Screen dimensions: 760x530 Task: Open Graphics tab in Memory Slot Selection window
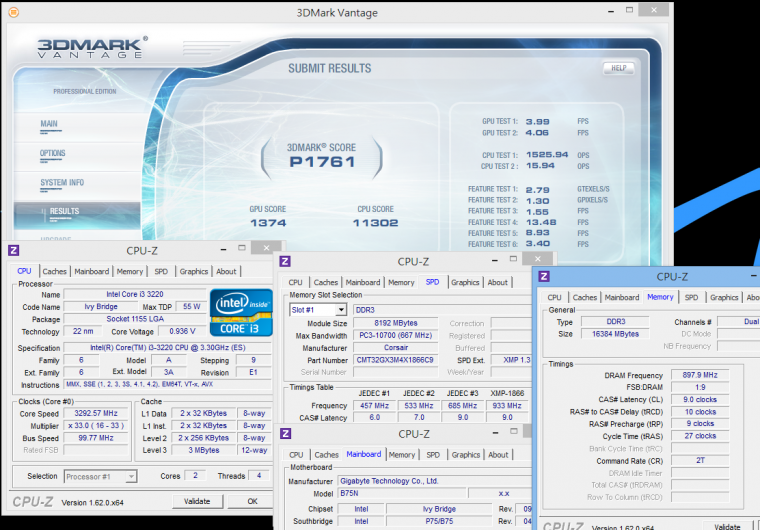(465, 283)
